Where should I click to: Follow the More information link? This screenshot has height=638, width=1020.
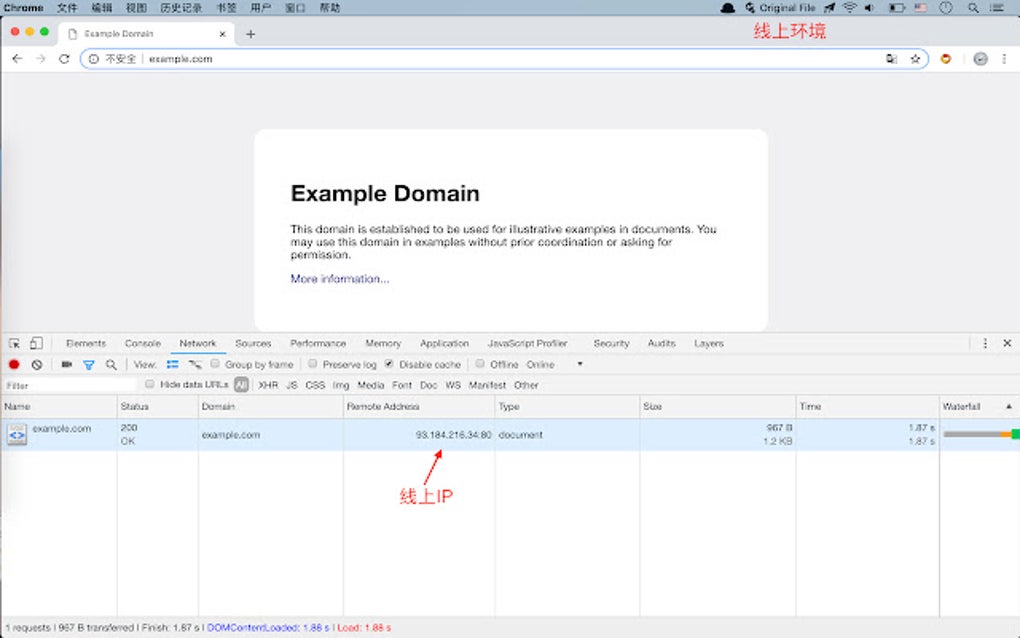340,278
